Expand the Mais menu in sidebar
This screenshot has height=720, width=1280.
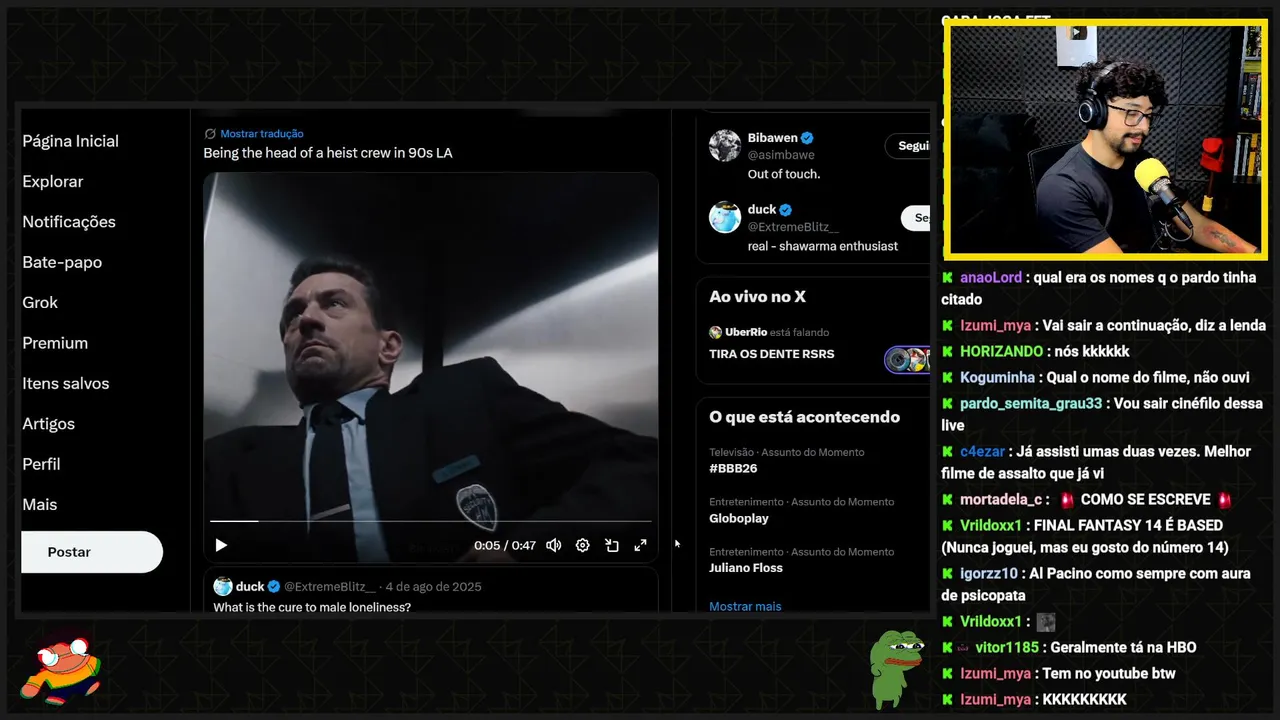[x=40, y=505]
